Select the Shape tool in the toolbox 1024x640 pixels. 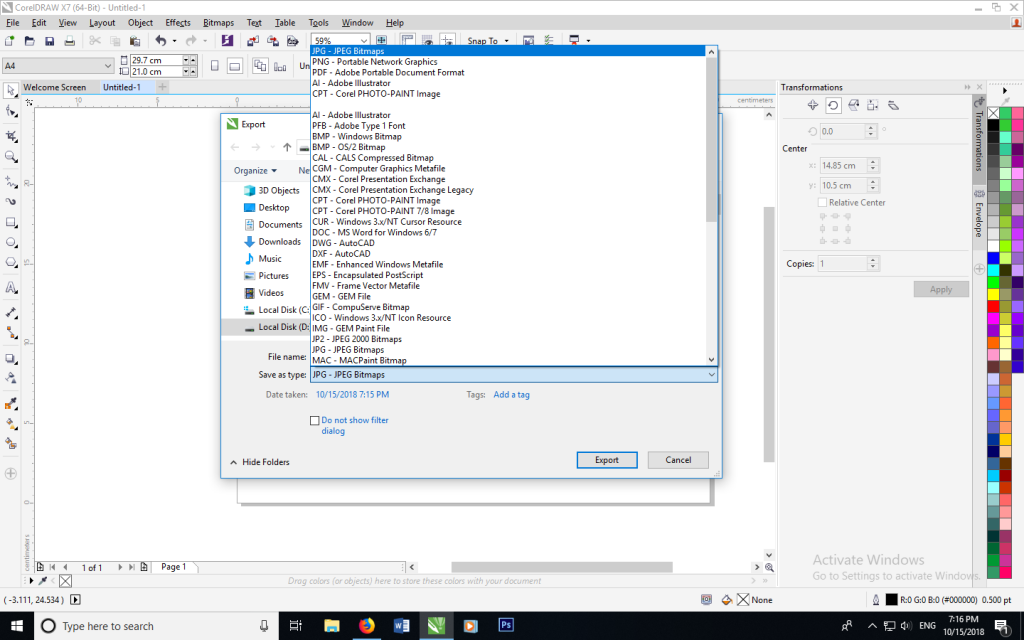pos(10,112)
